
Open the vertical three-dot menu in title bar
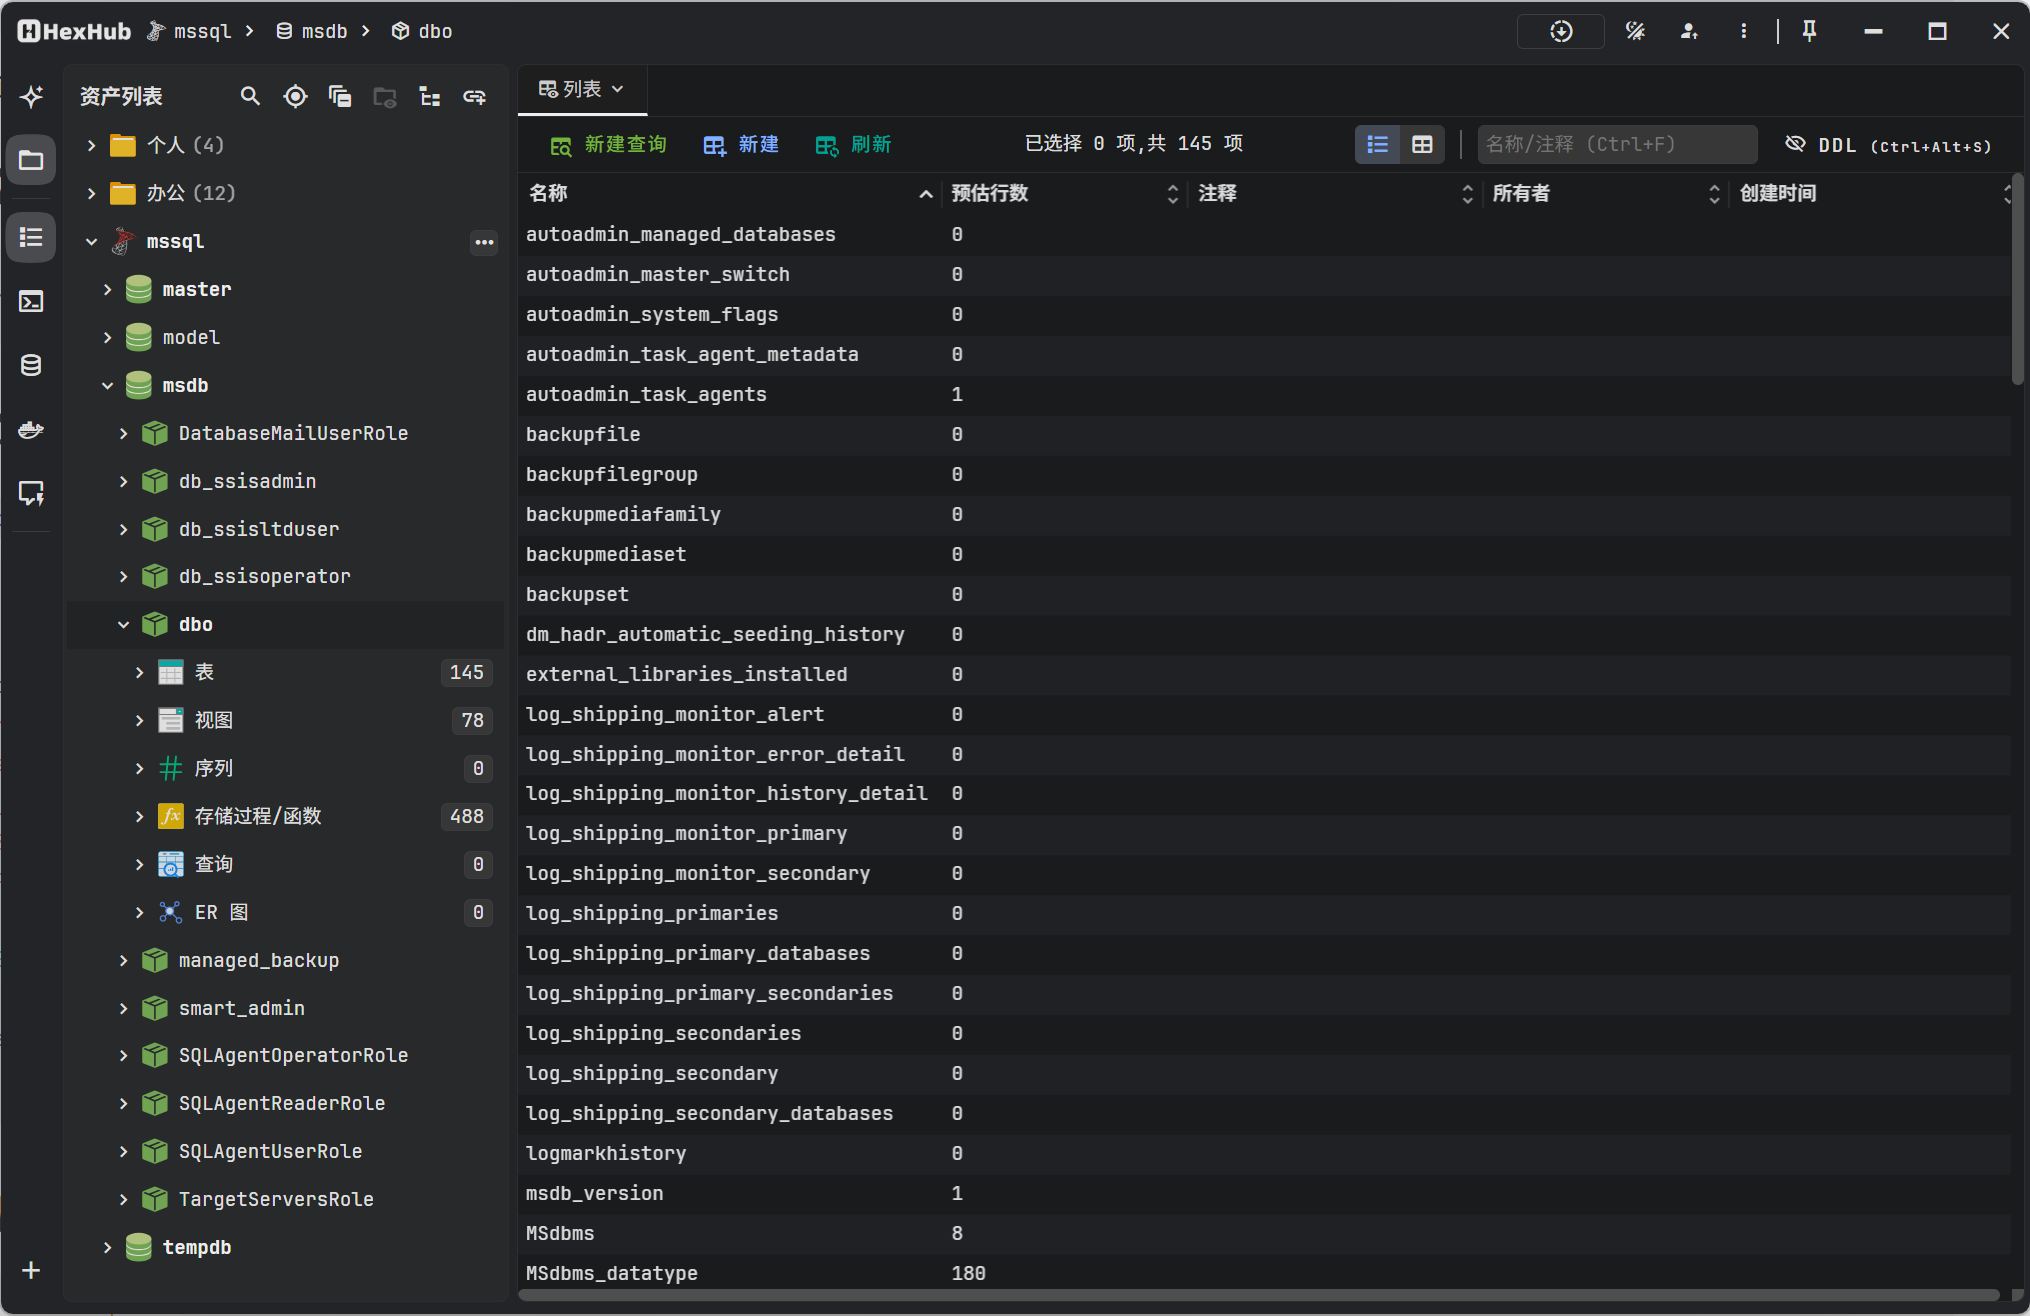coord(1743,31)
